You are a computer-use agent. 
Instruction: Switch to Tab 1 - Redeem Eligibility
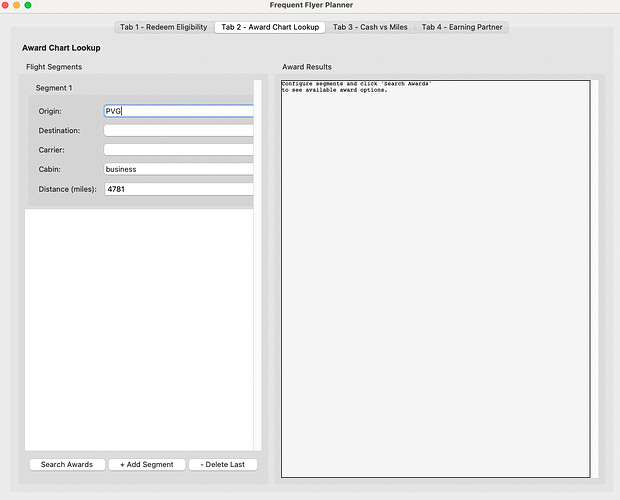pos(164,27)
